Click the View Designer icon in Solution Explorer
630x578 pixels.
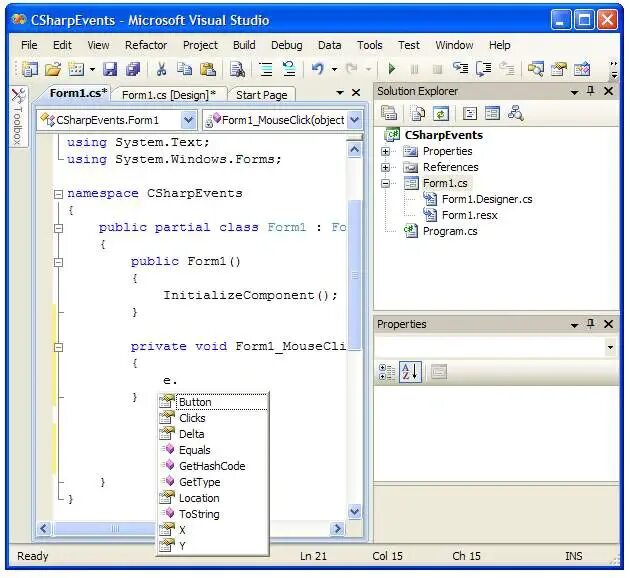tap(492, 113)
